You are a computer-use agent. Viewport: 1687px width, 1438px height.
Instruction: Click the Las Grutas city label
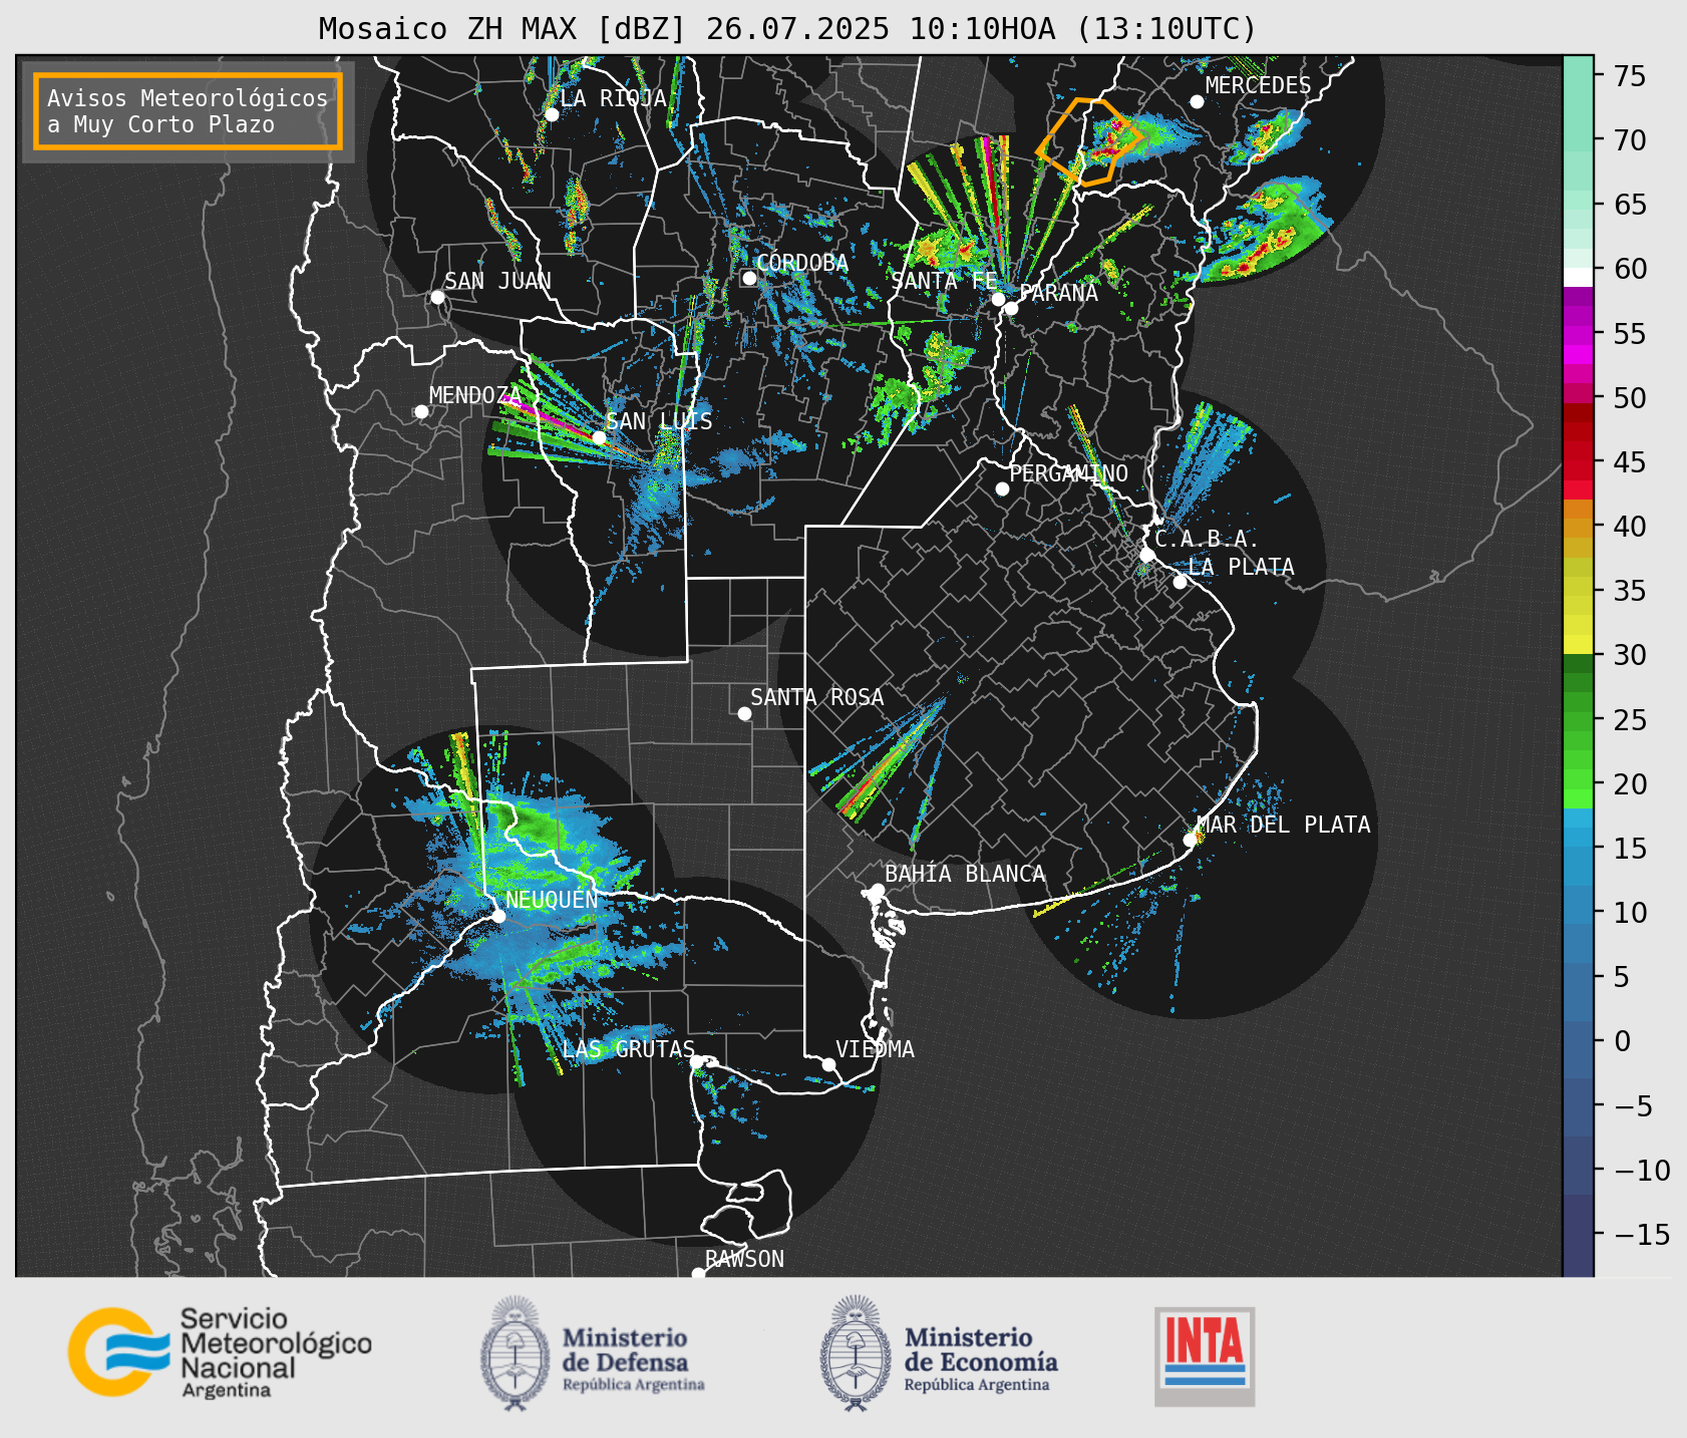point(628,1049)
